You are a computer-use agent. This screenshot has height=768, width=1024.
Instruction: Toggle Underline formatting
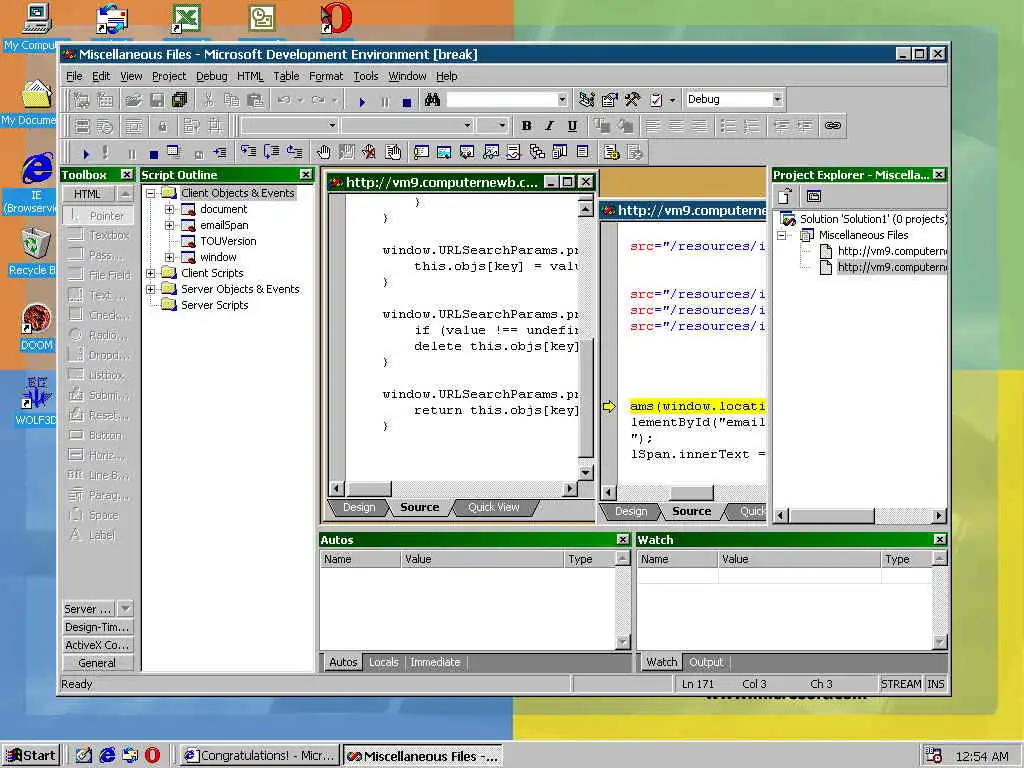pos(572,126)
